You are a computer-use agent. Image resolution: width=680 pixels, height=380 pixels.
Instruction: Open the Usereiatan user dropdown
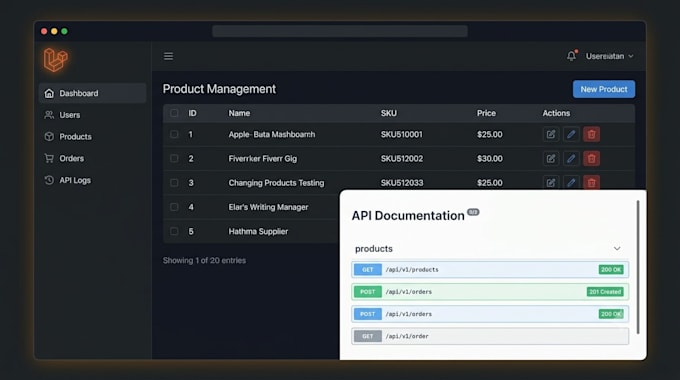coord(610,56)
